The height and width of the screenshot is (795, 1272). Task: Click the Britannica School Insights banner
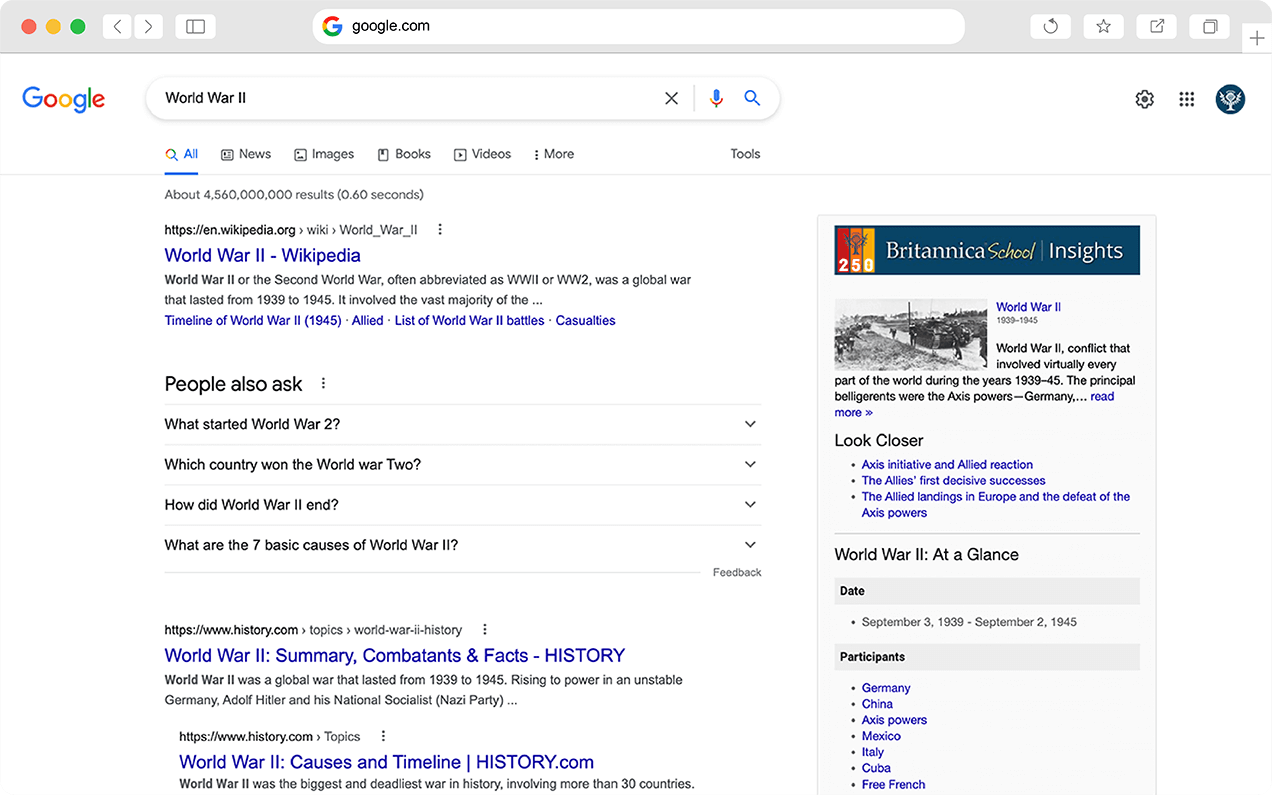[987, 250]
